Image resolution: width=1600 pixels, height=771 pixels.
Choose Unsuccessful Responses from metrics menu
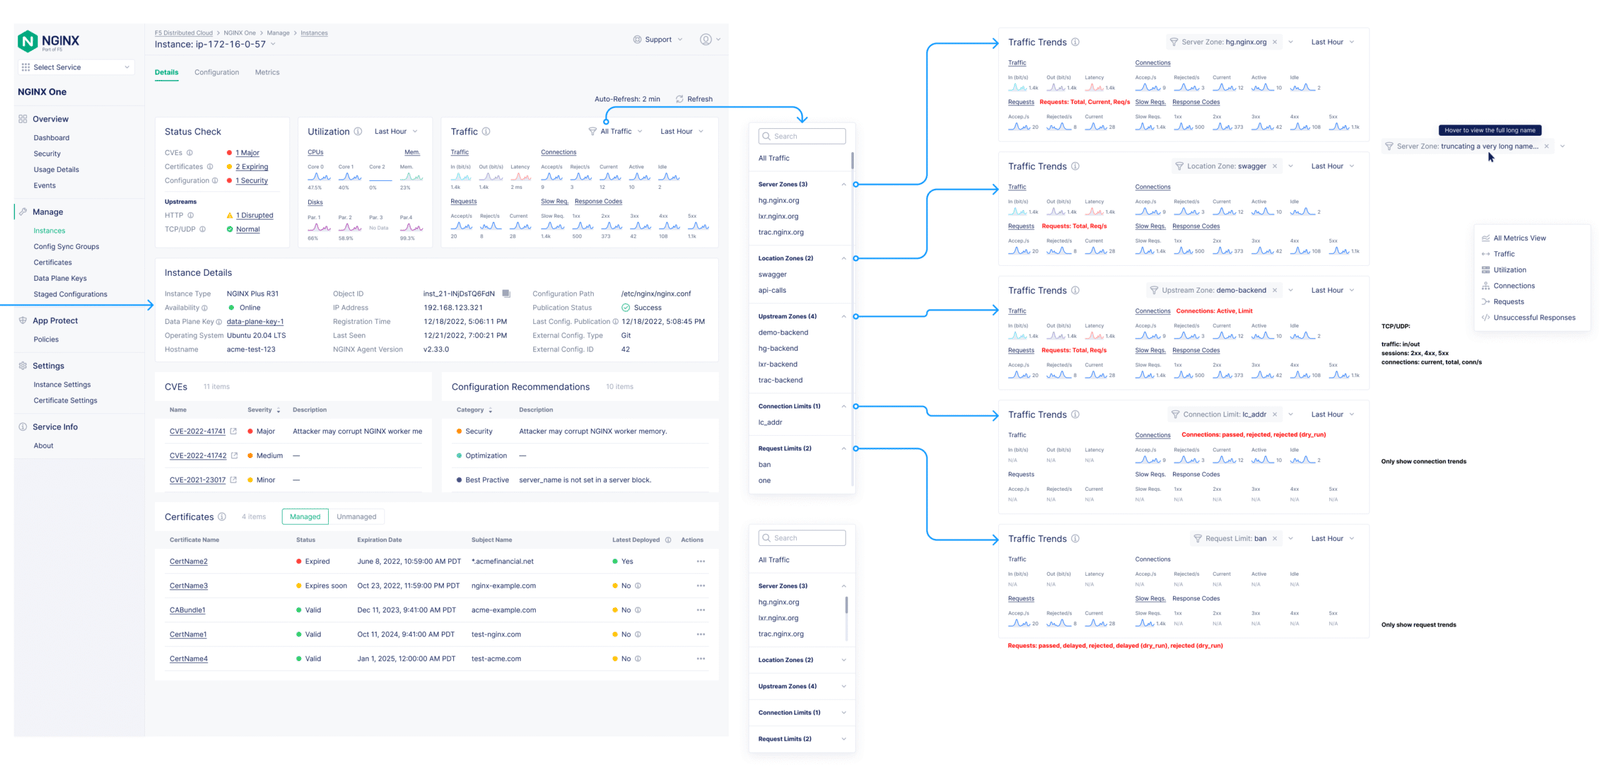pos(1534,318)
